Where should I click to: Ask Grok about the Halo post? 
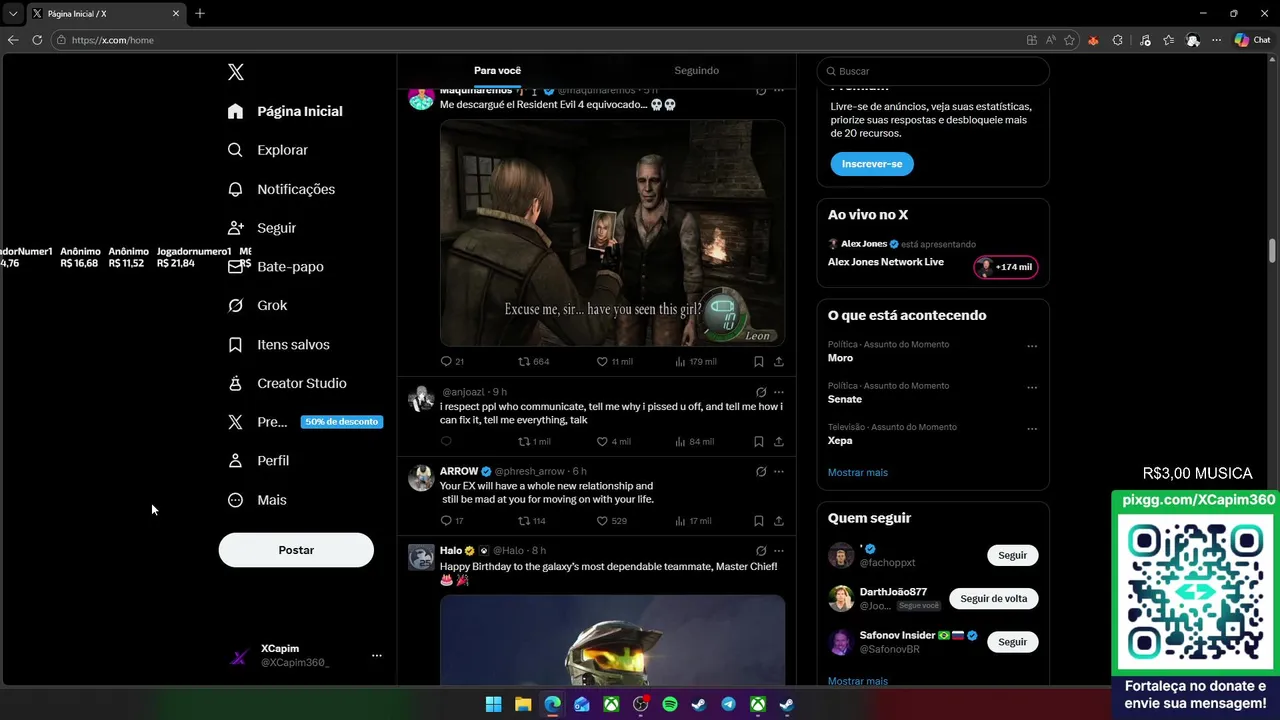(761, 551)
